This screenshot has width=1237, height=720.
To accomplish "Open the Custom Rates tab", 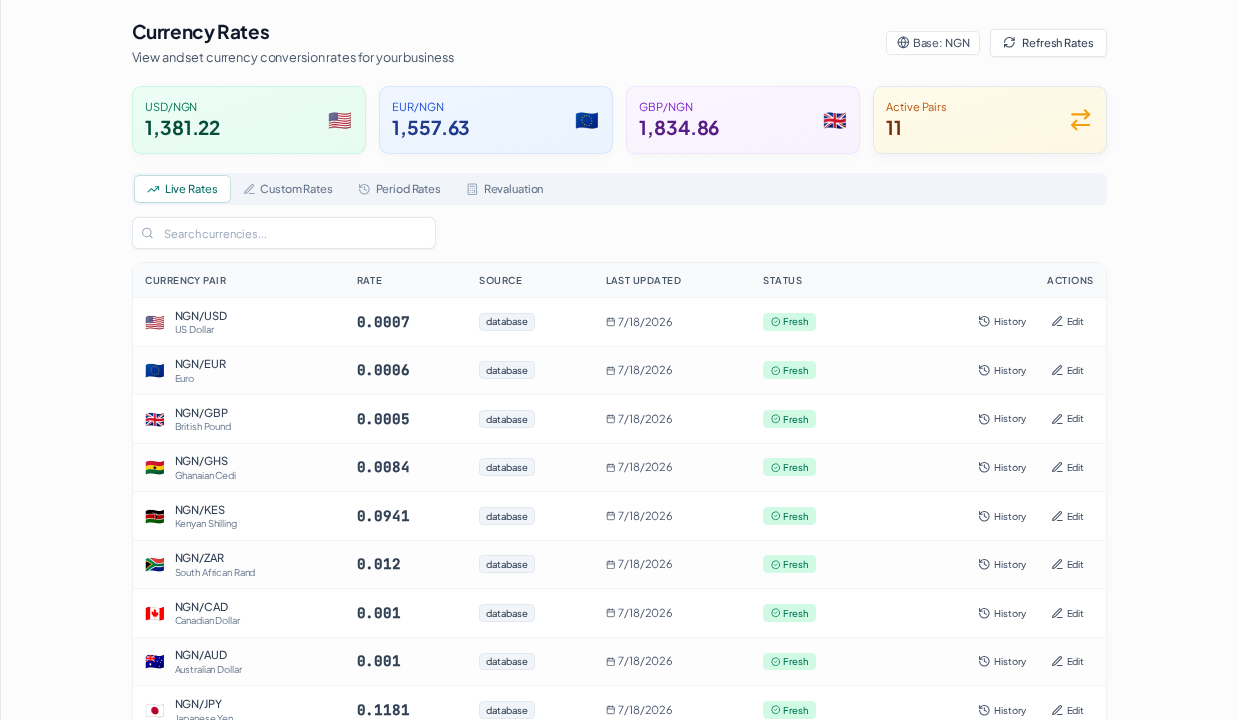I will point(288,189).
